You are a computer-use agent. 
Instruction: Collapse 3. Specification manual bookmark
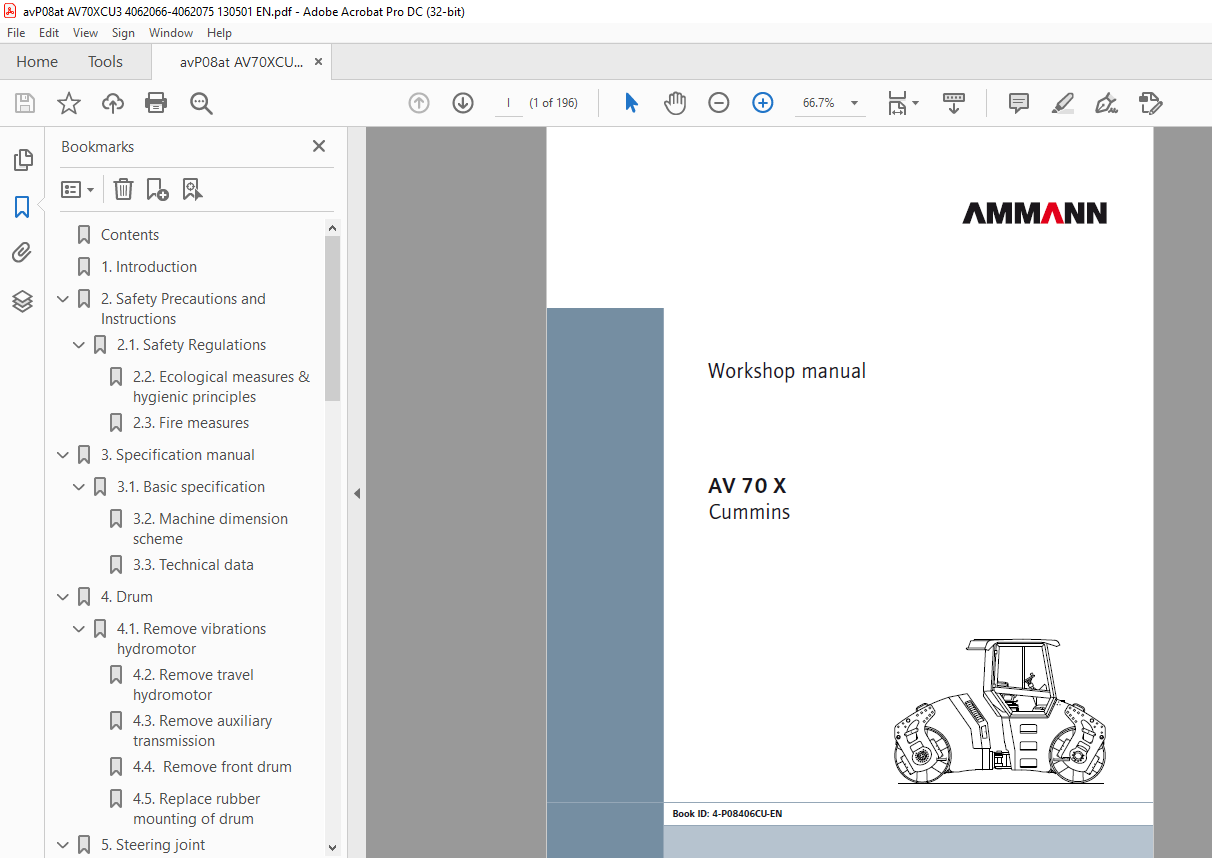(x=64, y=455)
